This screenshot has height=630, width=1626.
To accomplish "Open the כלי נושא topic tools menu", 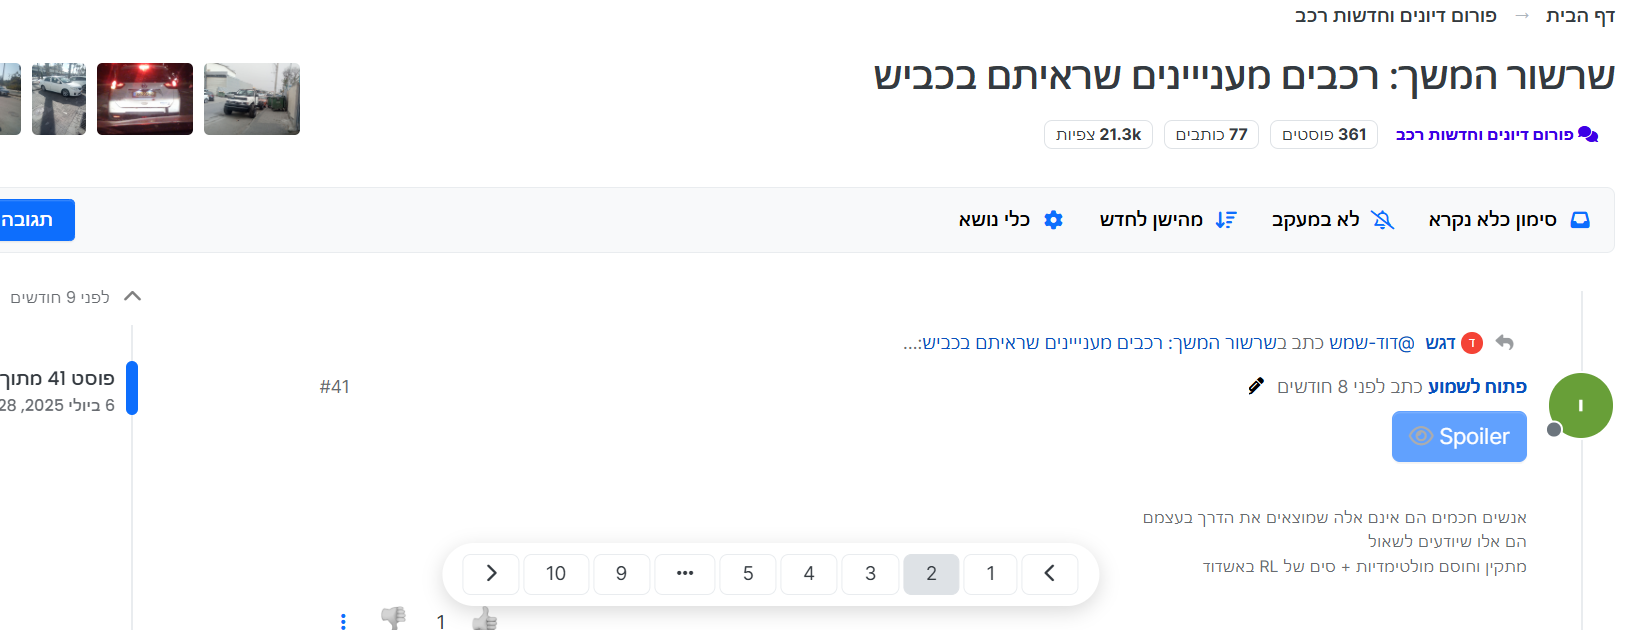I will click(1010, 220).
